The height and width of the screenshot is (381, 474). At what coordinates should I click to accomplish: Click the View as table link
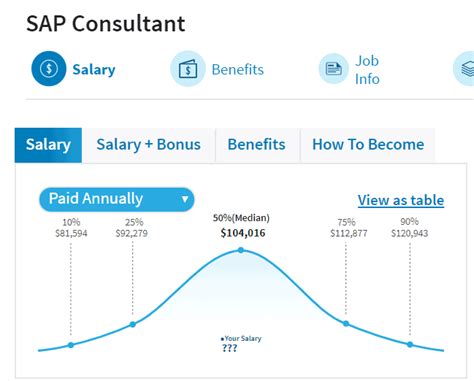401,200
